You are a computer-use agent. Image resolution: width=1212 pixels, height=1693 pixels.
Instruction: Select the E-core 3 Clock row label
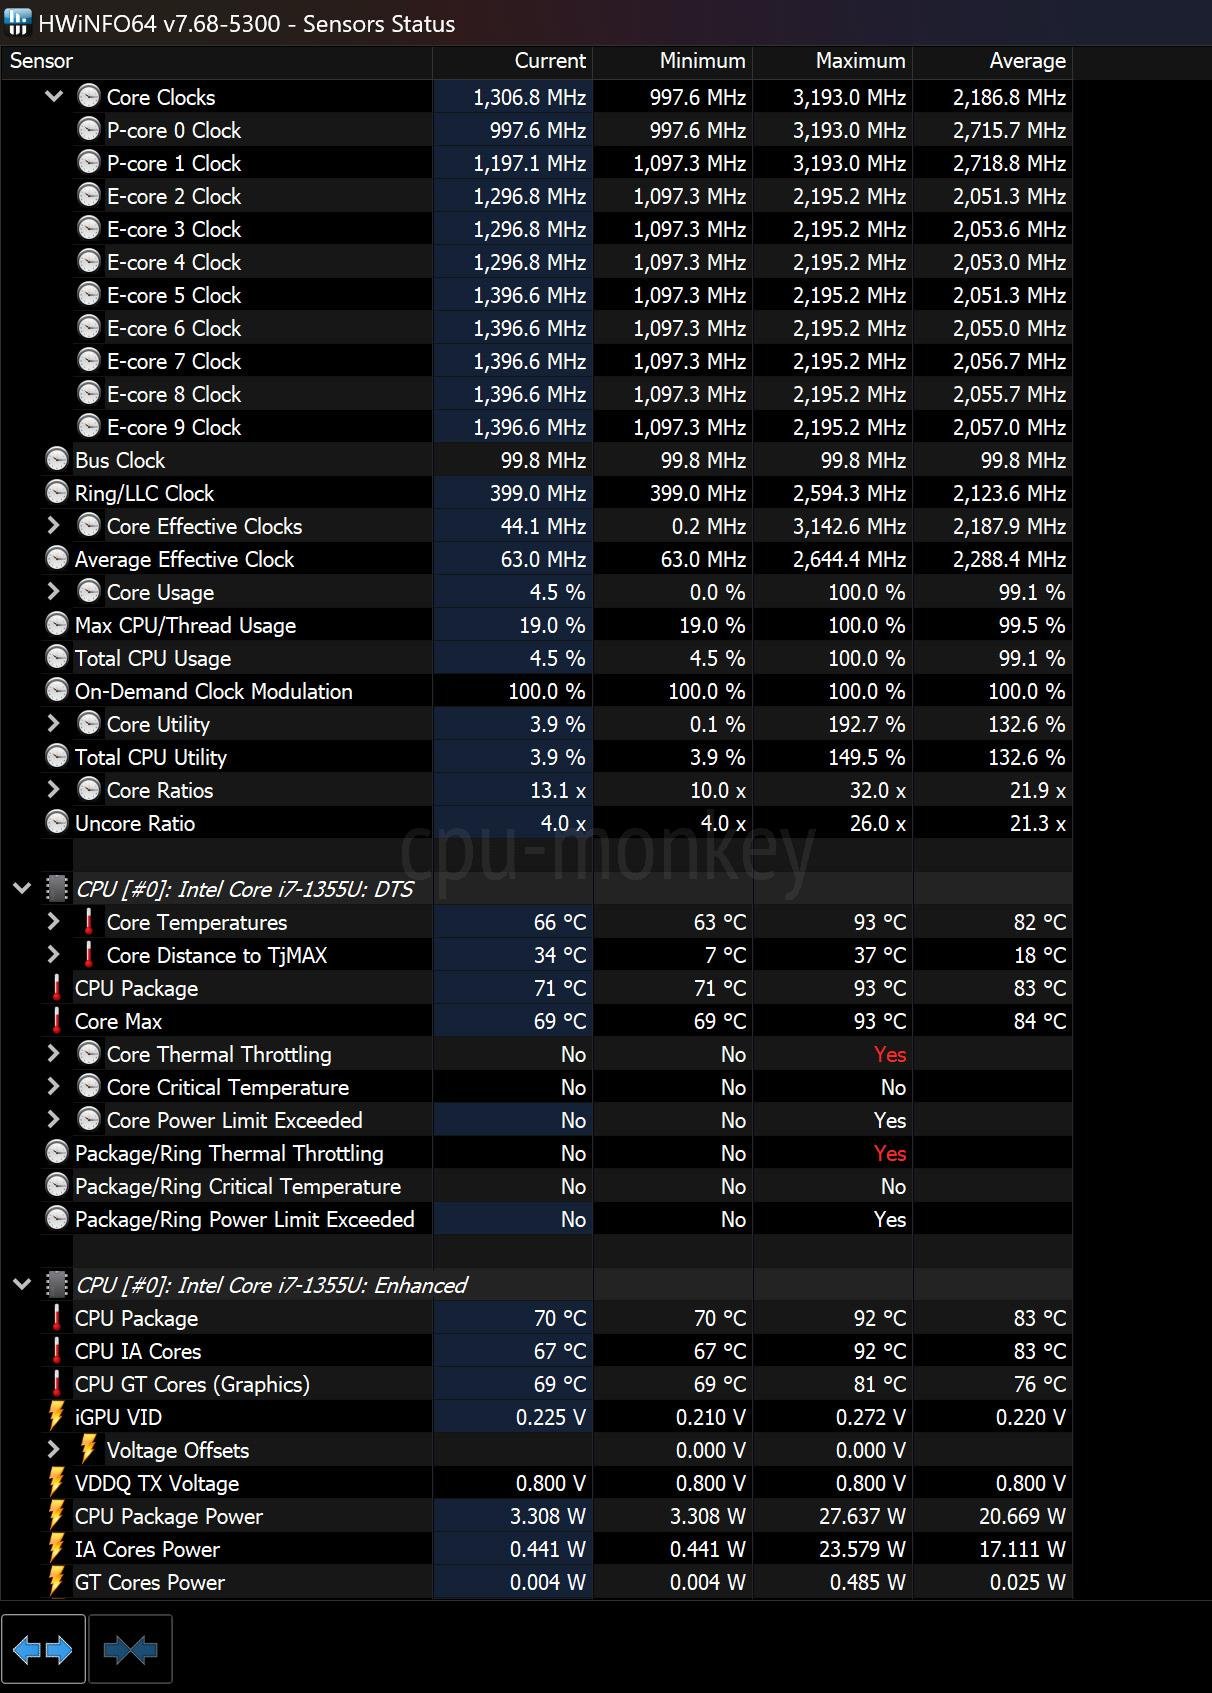click(x=174, y=229)
